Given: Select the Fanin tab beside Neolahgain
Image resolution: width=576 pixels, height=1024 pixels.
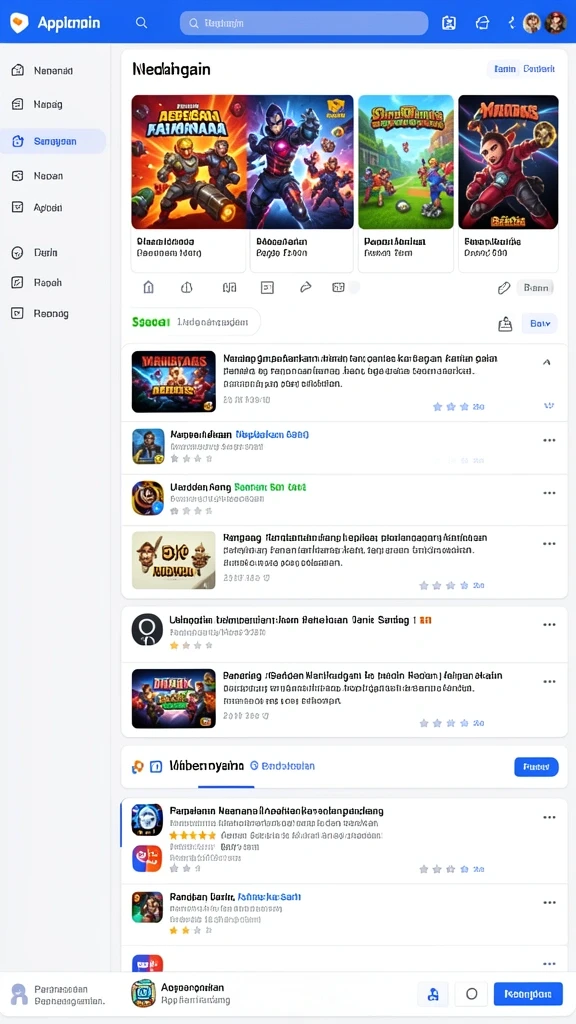Looking at the screenshot, I should click(505, 69).
